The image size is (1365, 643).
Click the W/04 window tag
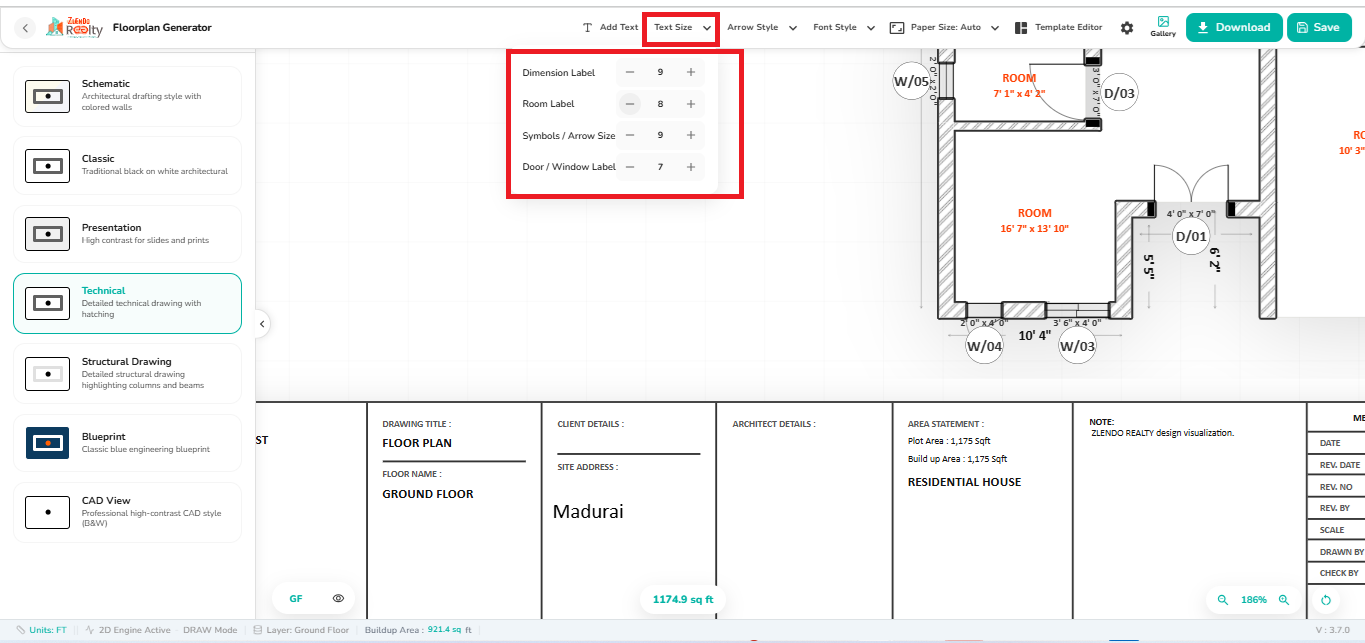pos(984,346)
